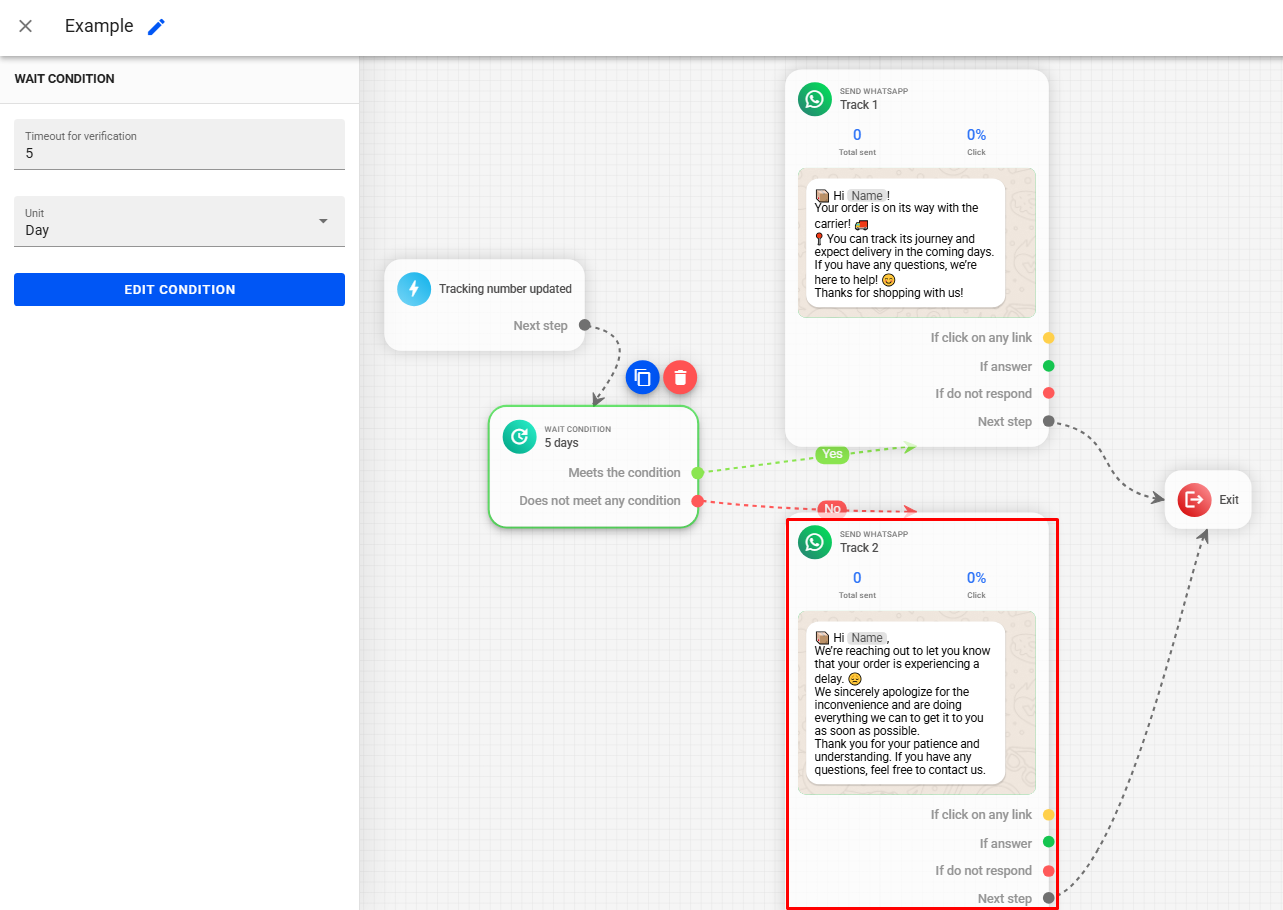Click red 'Does not meet any condition' dot
Viewport: 1283px width, 910px height.
697,501
